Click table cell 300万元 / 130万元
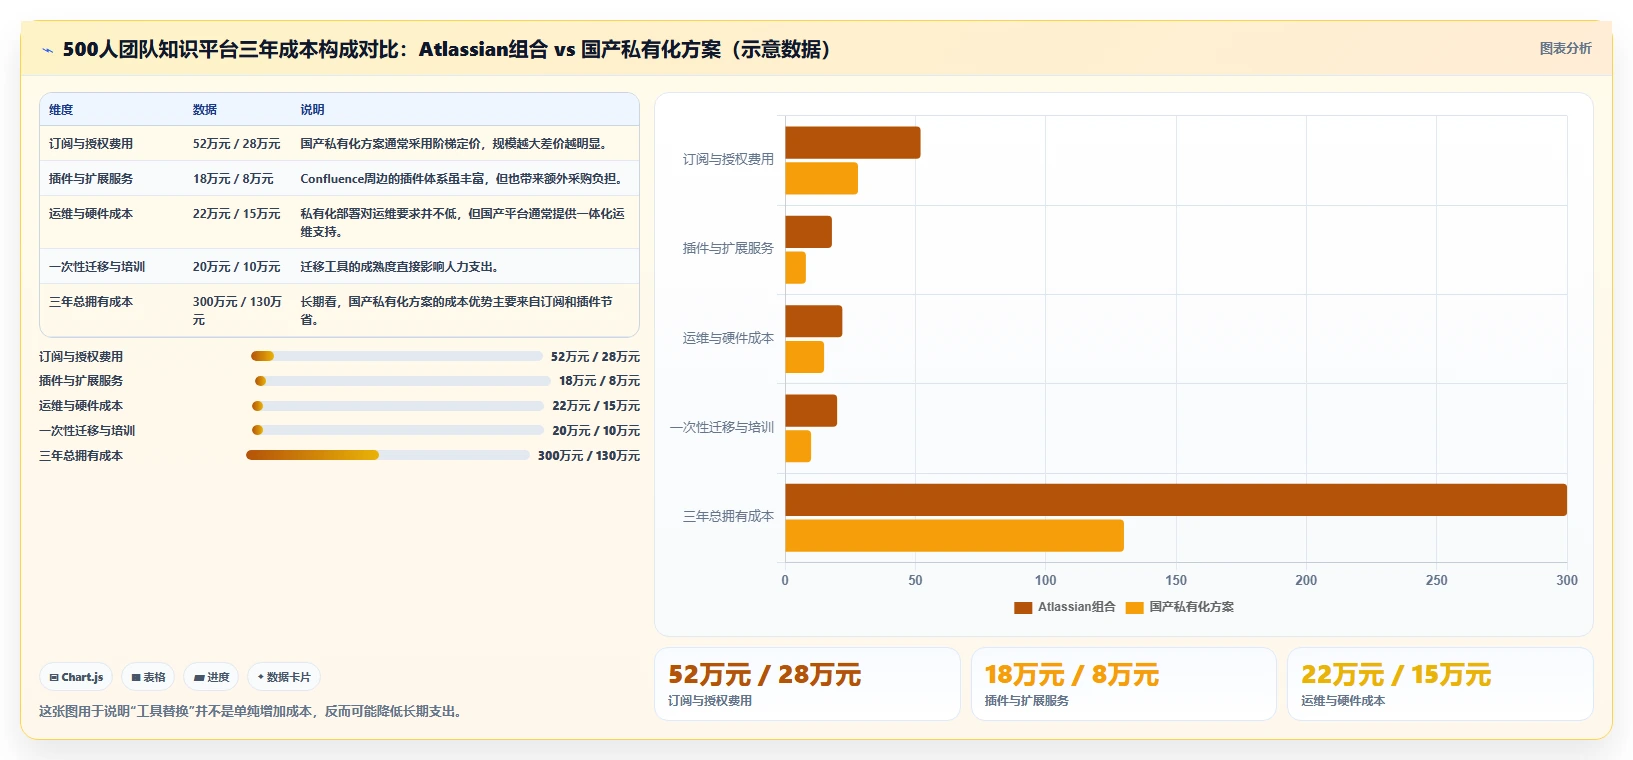The height and width of the screenshot is (760, 1633). coord(237,311)
